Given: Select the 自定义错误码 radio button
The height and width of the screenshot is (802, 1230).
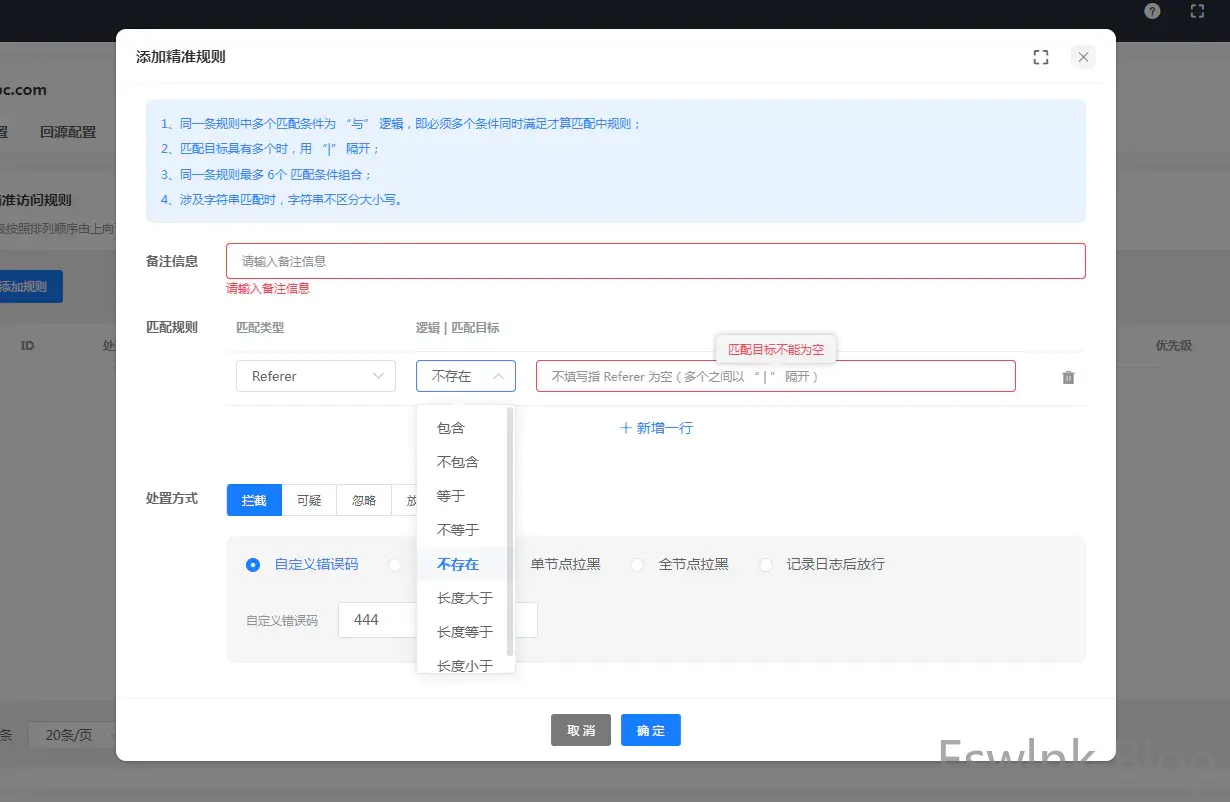Looking at the screenshot, I should [253, 565].
